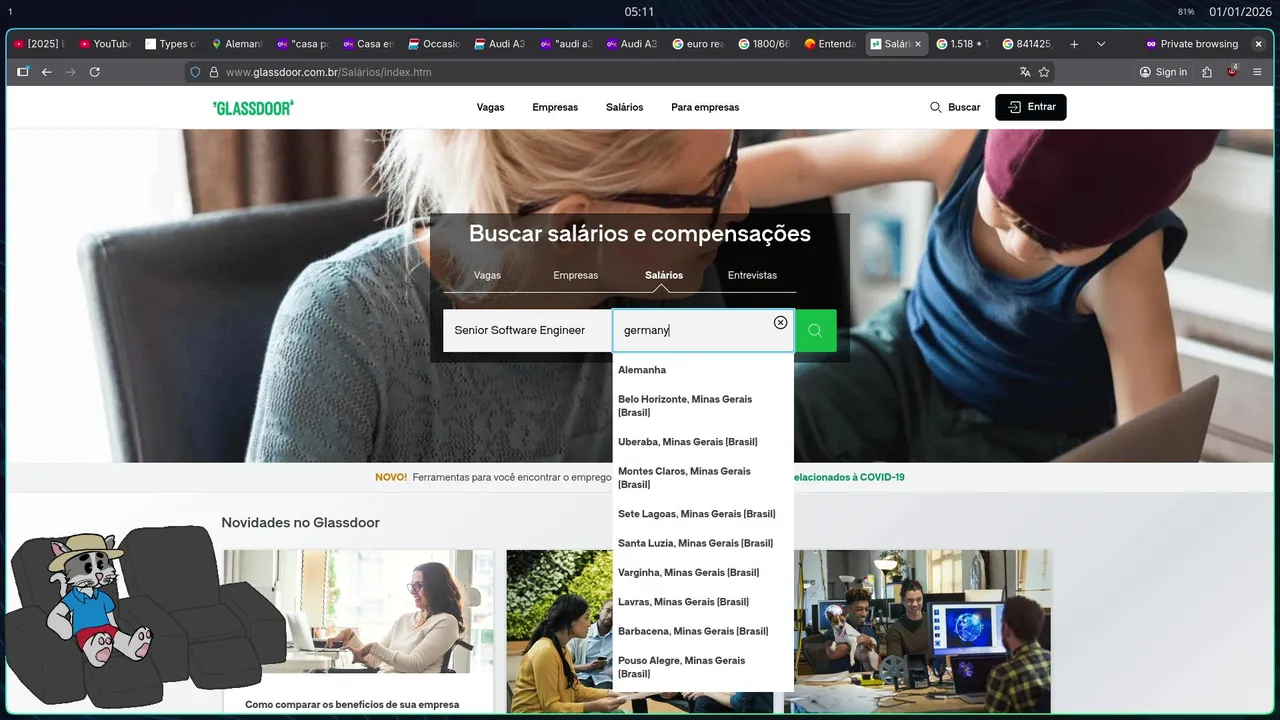
Task: Switch to the Types tab
Action: pos(170,44)
